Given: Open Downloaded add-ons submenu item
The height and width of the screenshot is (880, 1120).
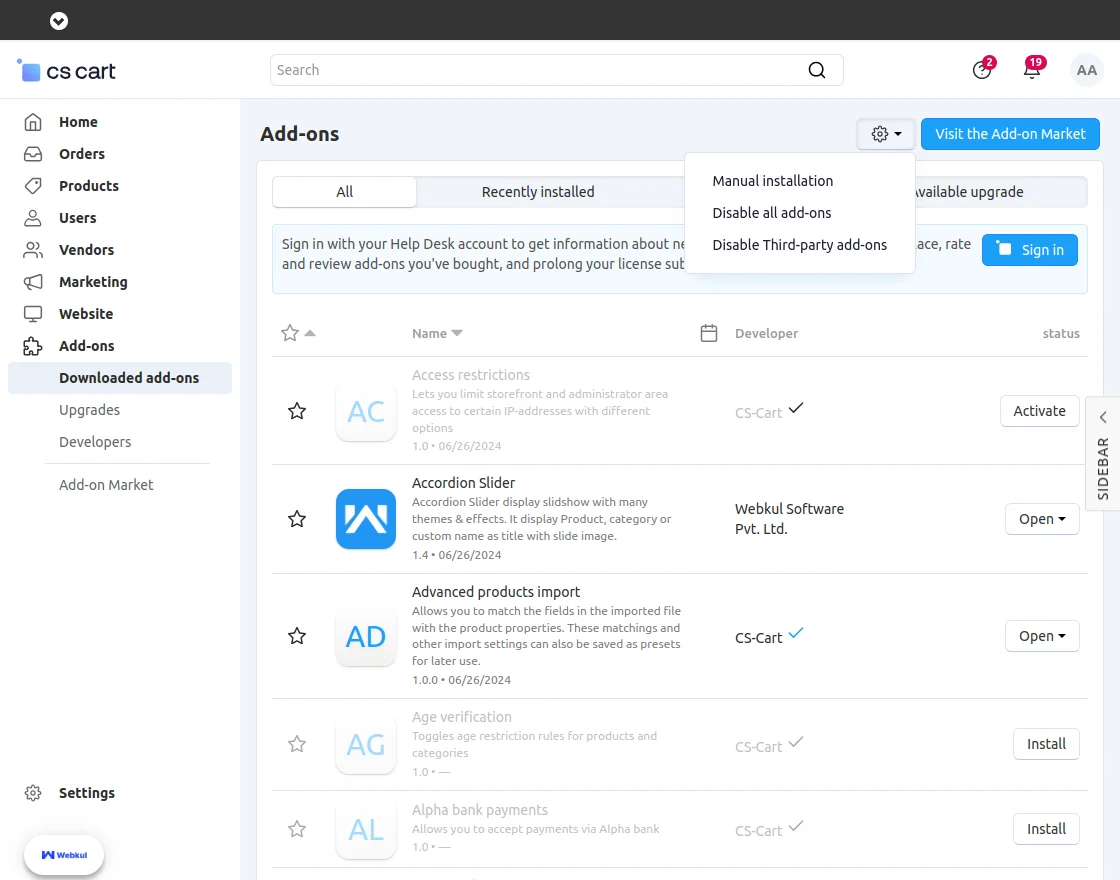Looking at the screenshot, I should (120, 378).
